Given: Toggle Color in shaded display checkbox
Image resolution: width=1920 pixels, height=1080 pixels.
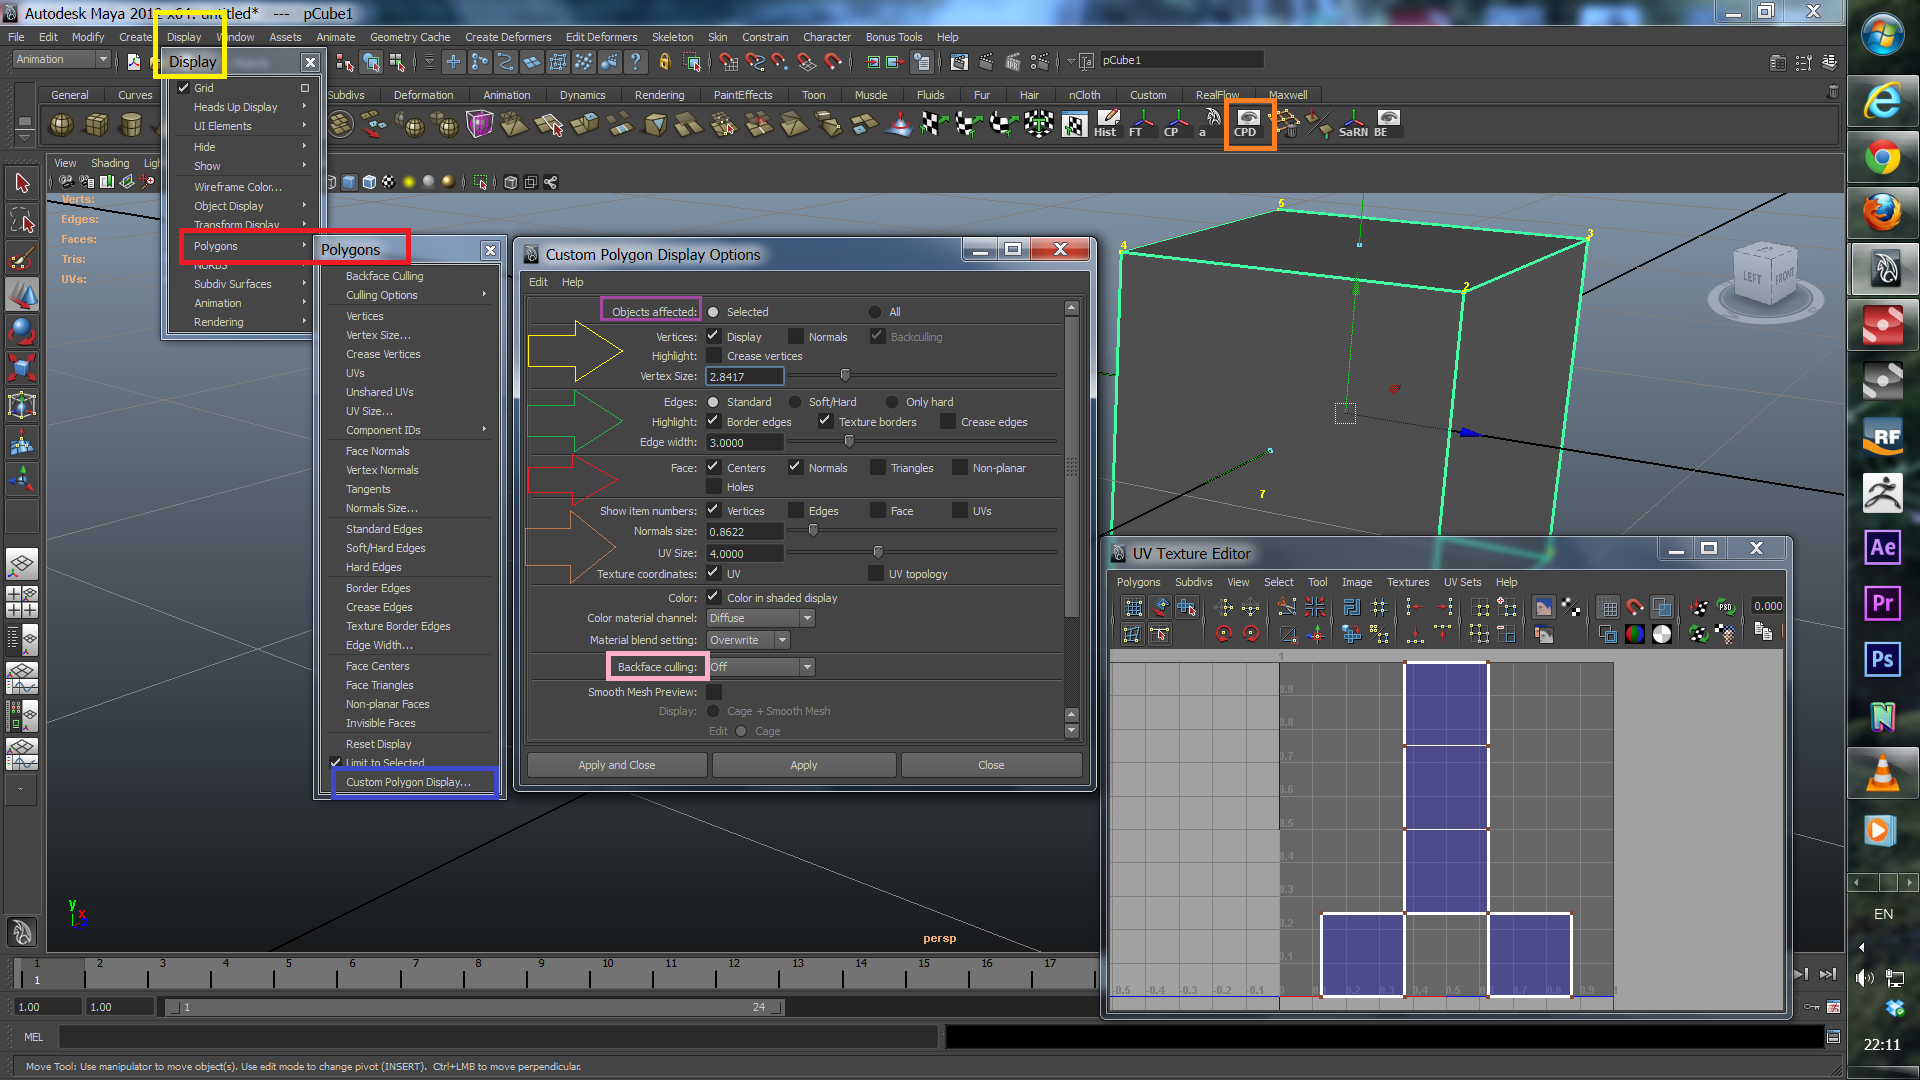Looking at the screenshot, I should point(713,597).
